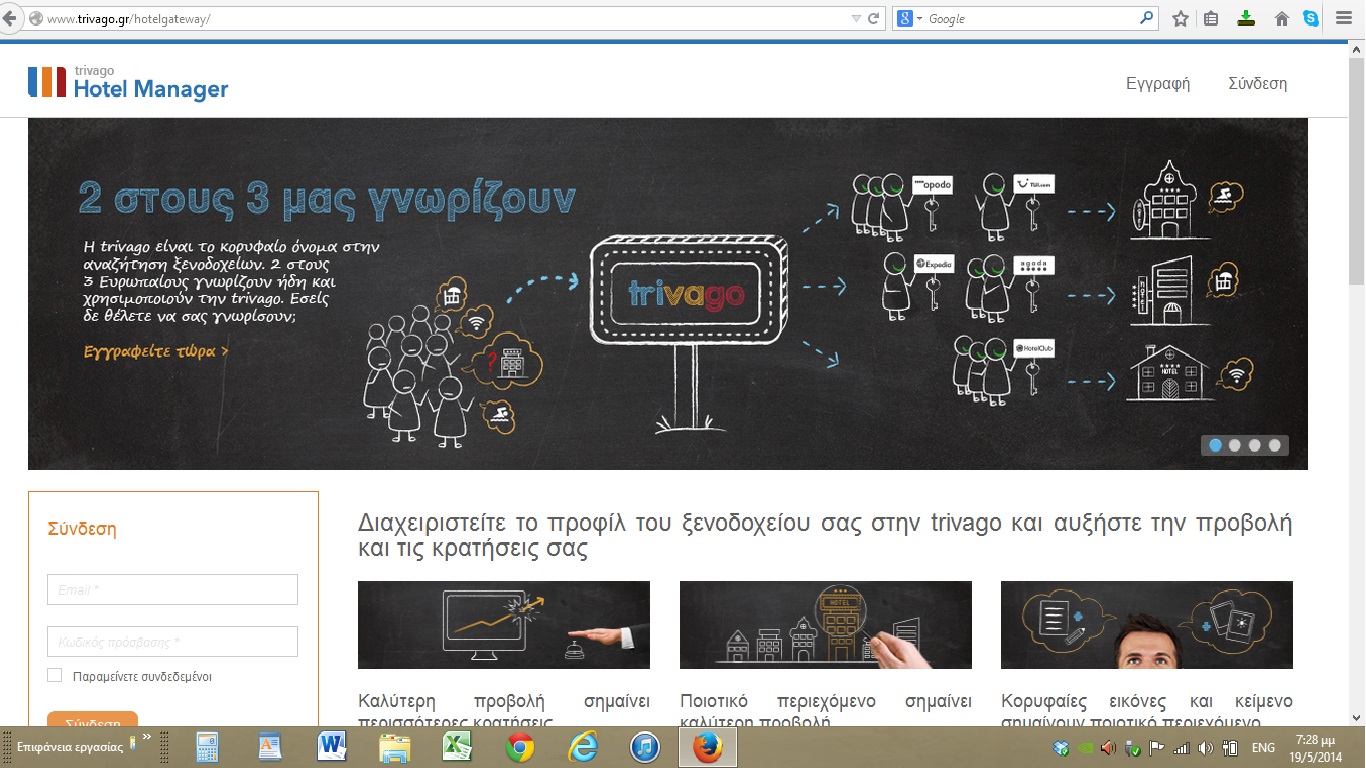The height and width of the screenshot is (768, 1366).
Task: Click the battery power tray icon
Action: (1230, 748)
